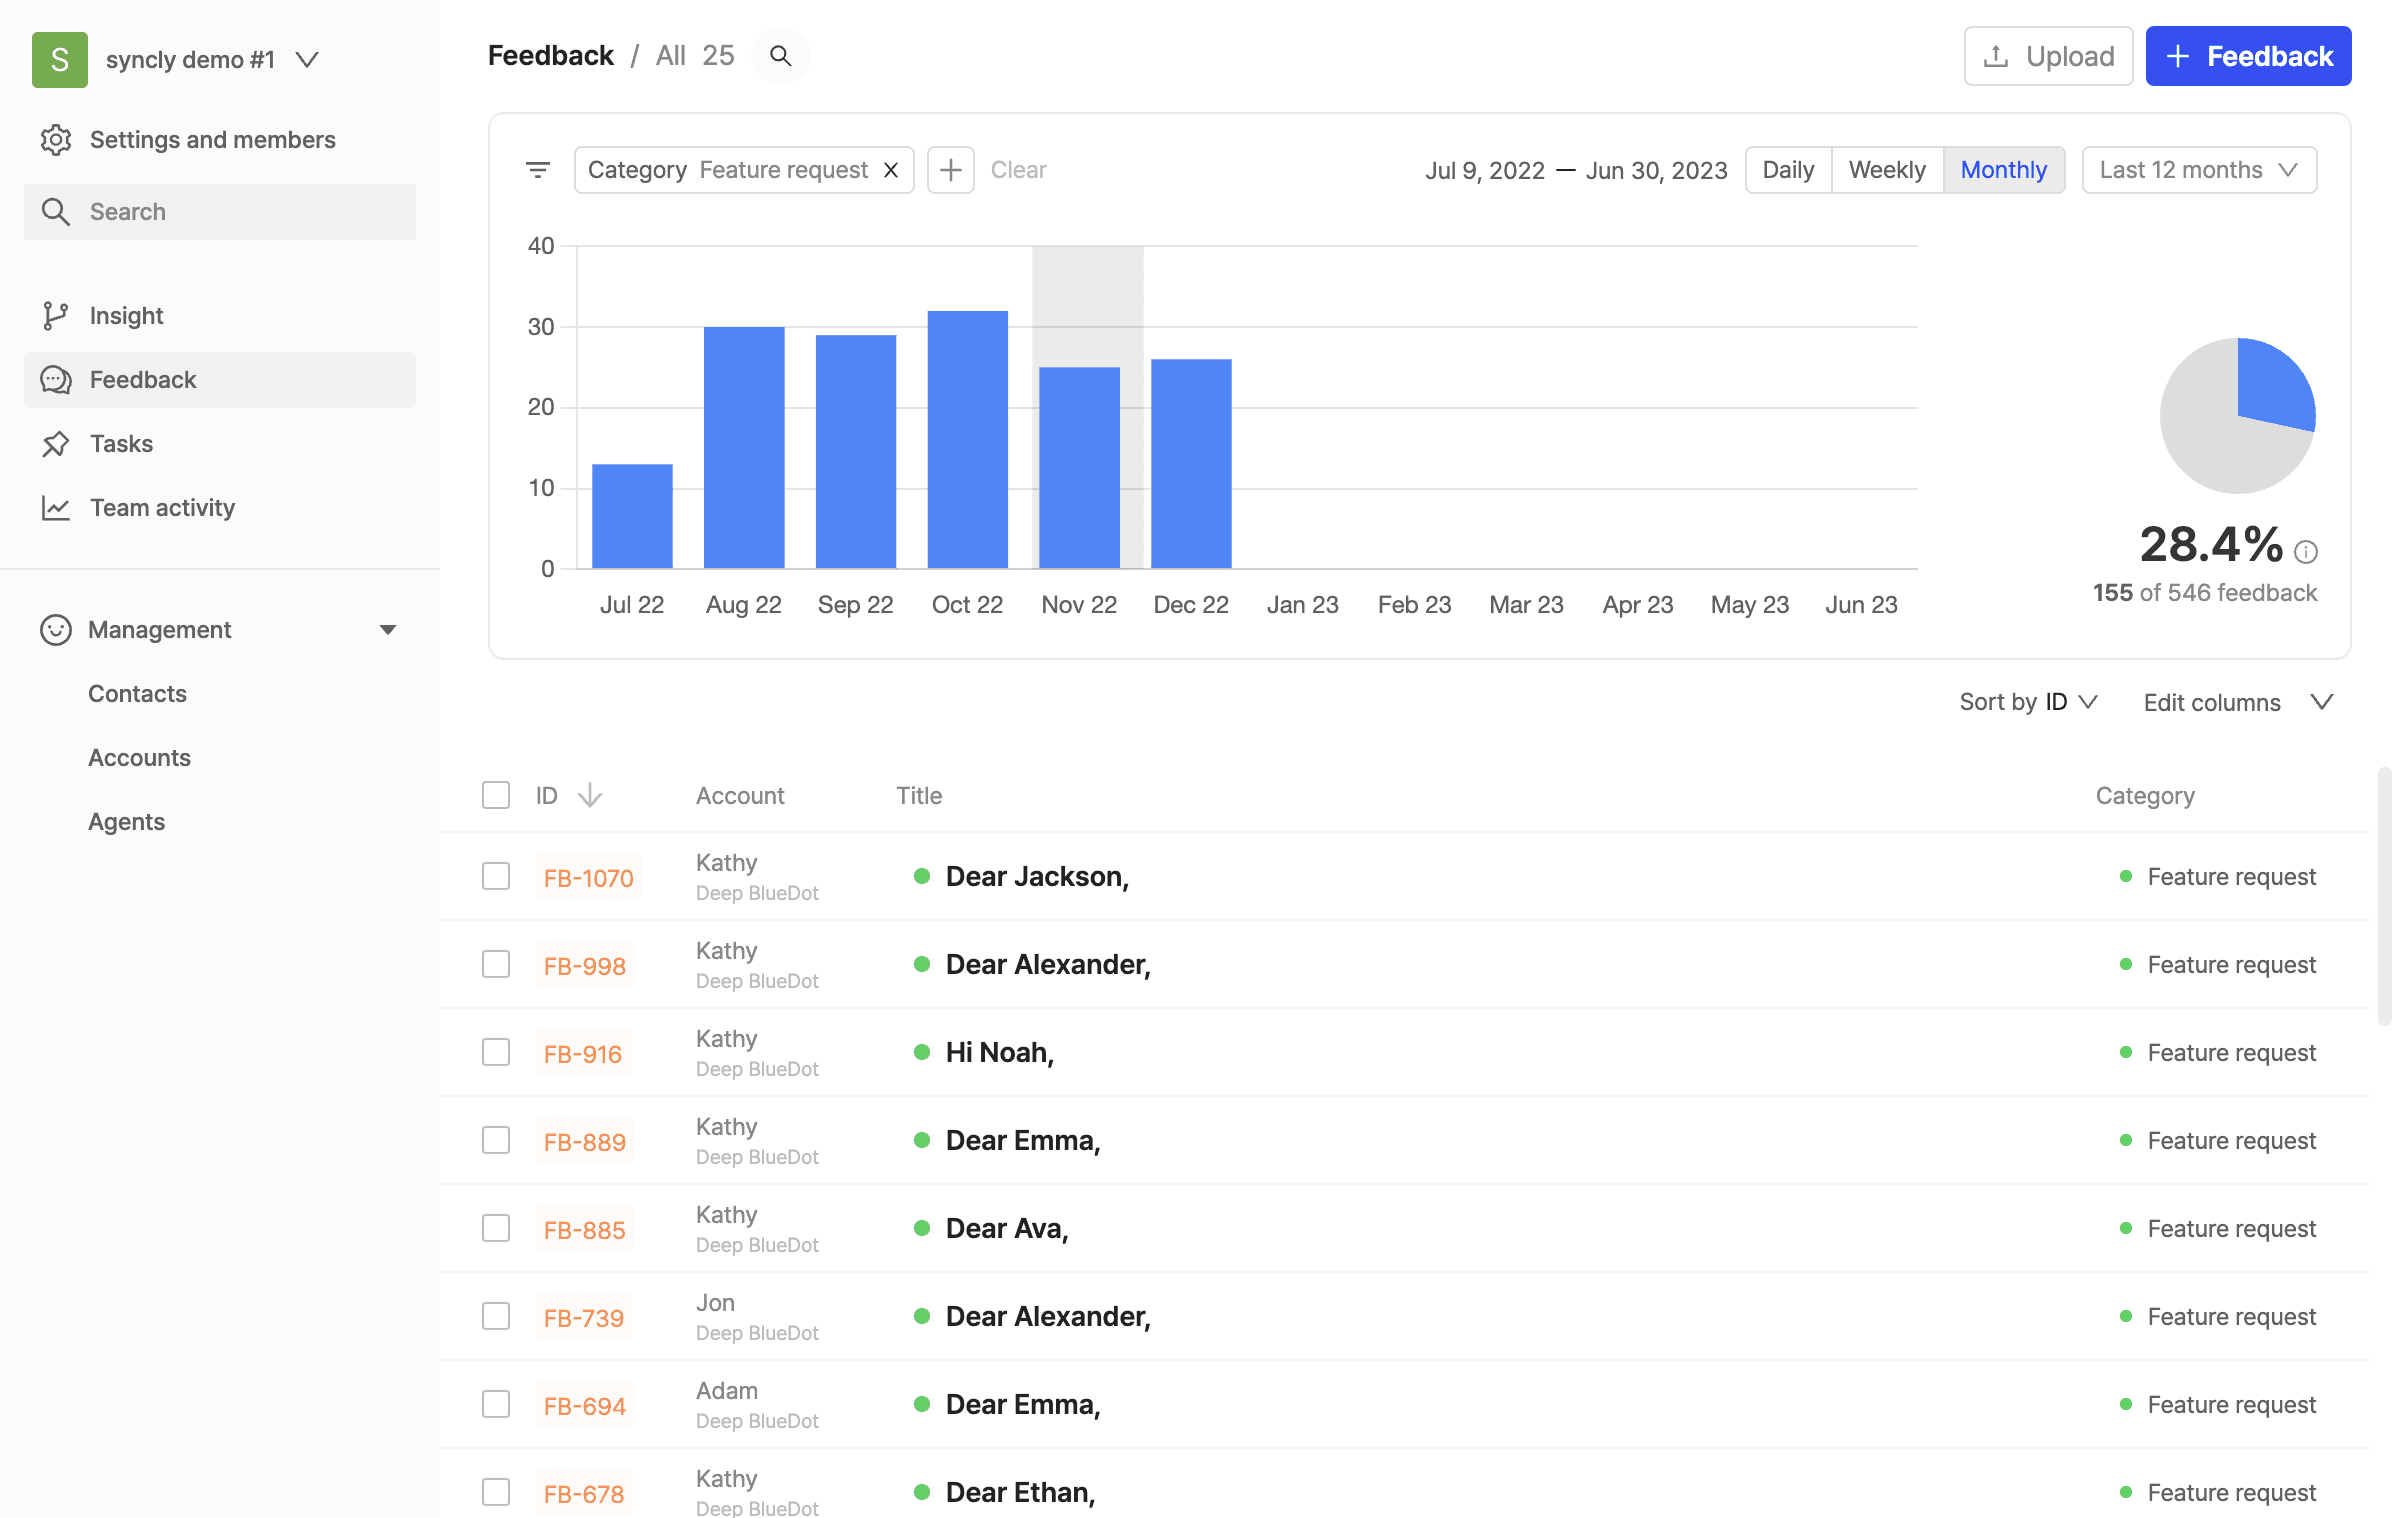Viewport: 2400px width, 1518px height.
Task: Toggle checkbox for feedback item FB-1070
Action: click(495, 876)
